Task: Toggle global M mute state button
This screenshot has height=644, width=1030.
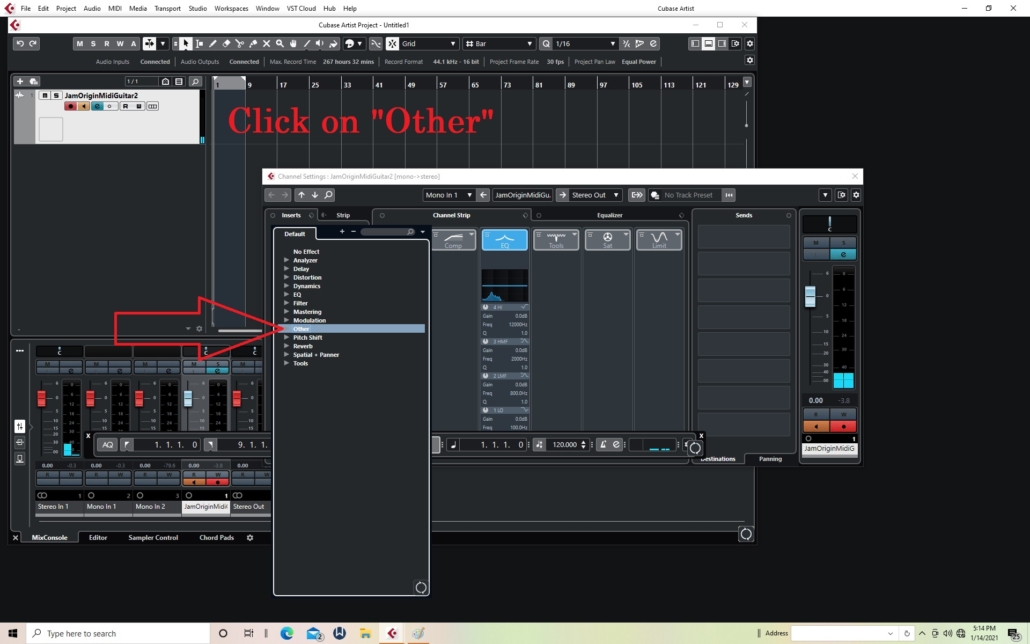Action: click(79, 43)
